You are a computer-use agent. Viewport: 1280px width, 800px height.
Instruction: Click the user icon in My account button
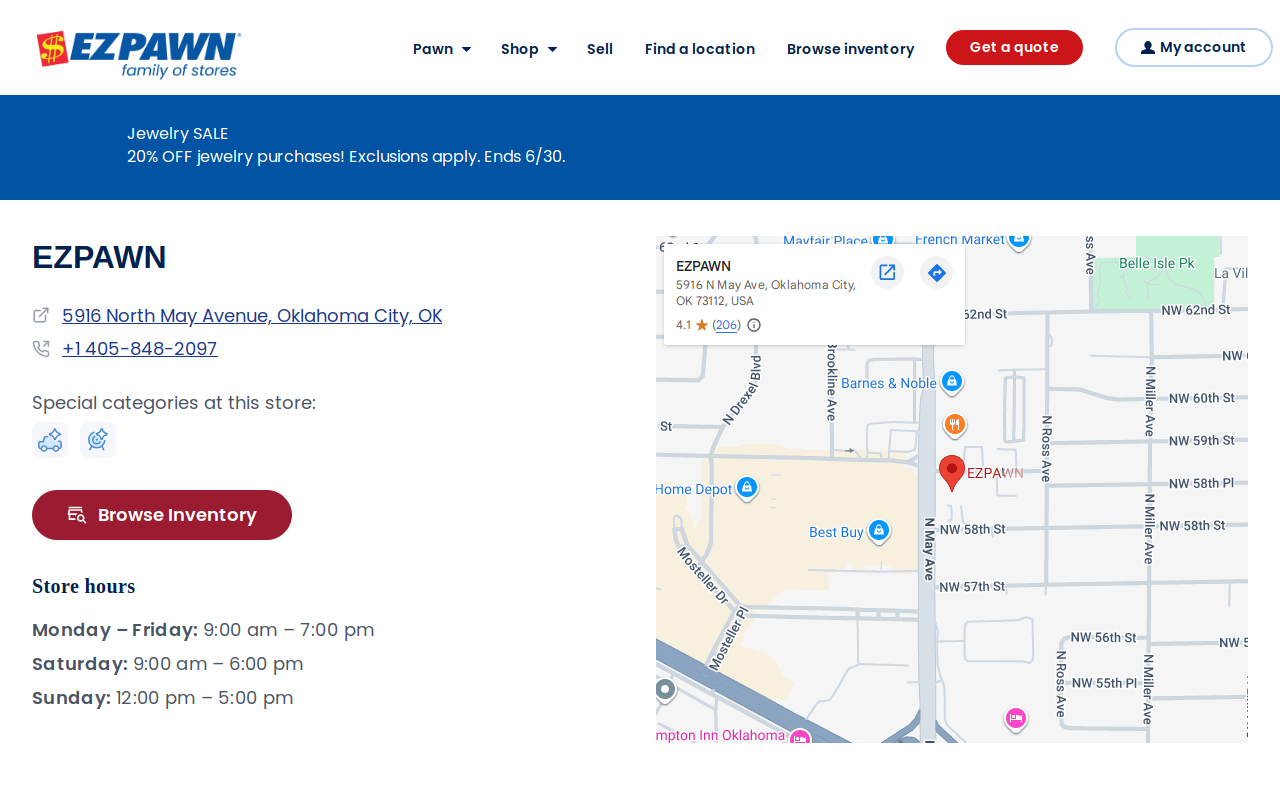[x=1147, y=48]
